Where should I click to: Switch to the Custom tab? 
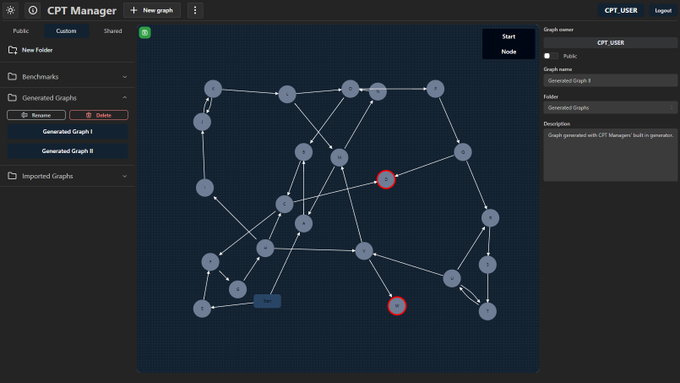point(66,31)
